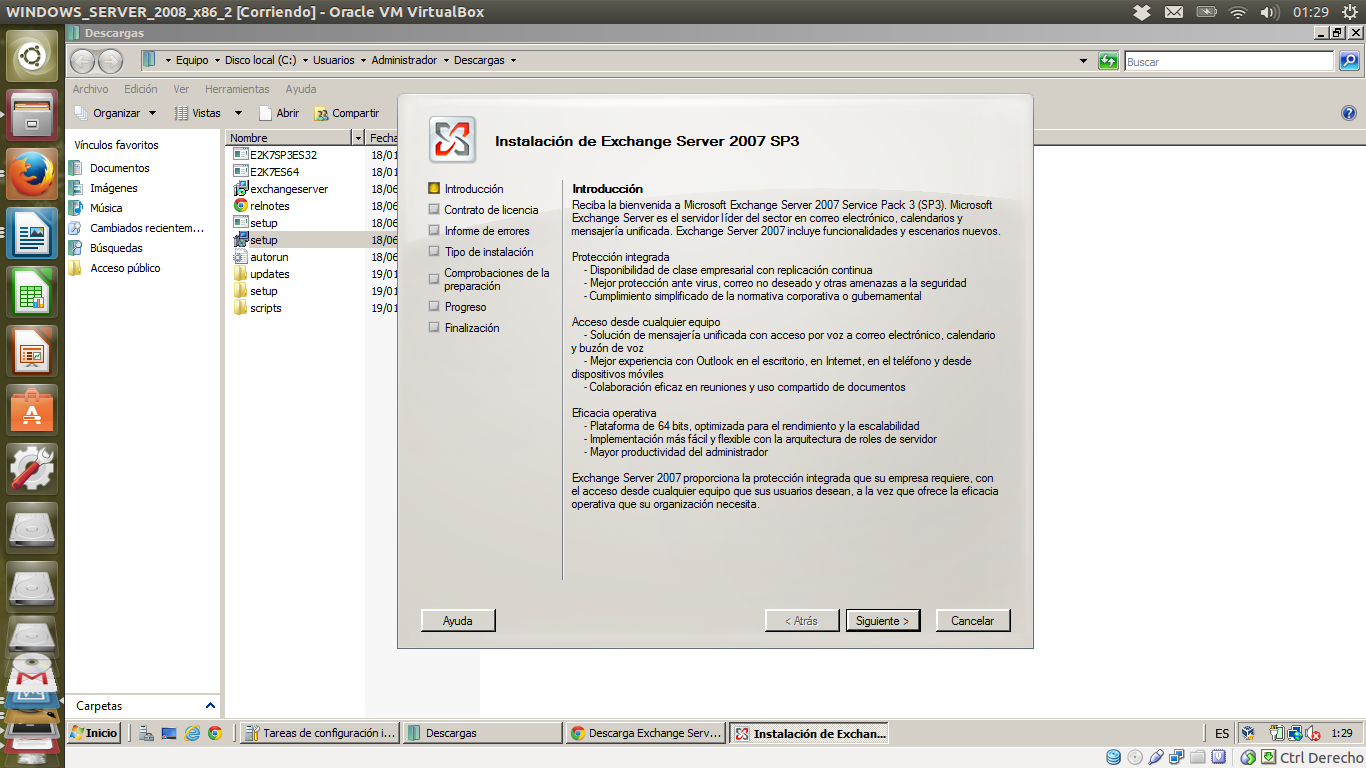This screenshot has height=768, width=1366.
Task: Open the relnotes Chrome file
Action: 269,206
